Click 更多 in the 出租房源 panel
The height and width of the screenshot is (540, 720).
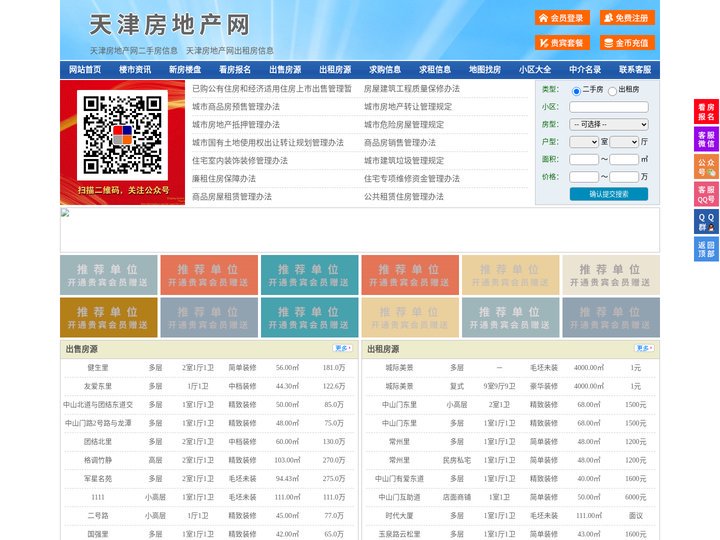coord(644,349)
